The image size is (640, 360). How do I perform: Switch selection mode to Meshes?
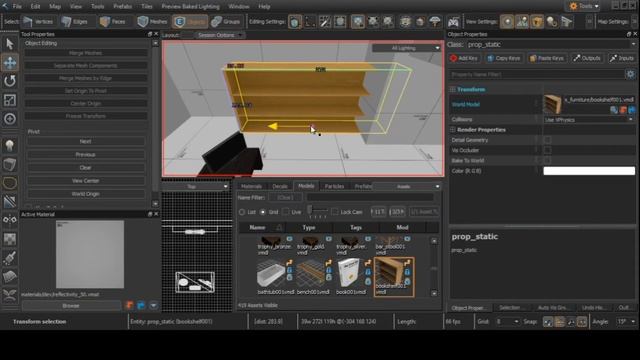(x=152, y=22)
